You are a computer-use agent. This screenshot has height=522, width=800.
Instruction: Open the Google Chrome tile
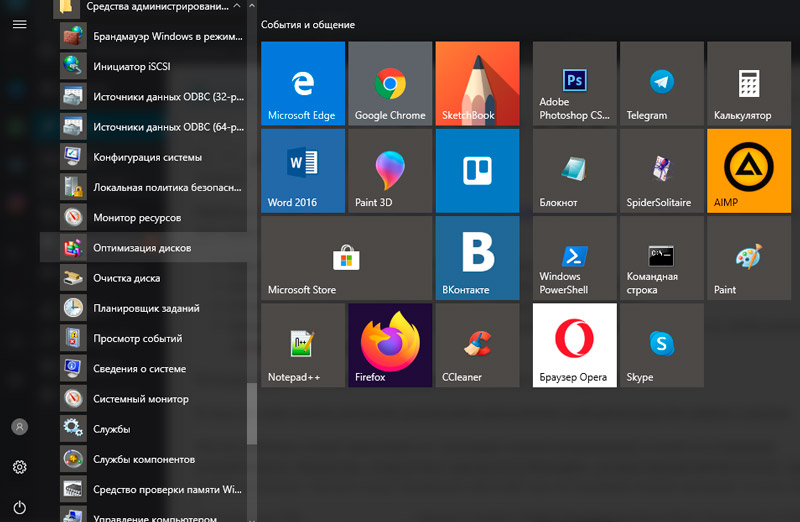coord(389,83)
